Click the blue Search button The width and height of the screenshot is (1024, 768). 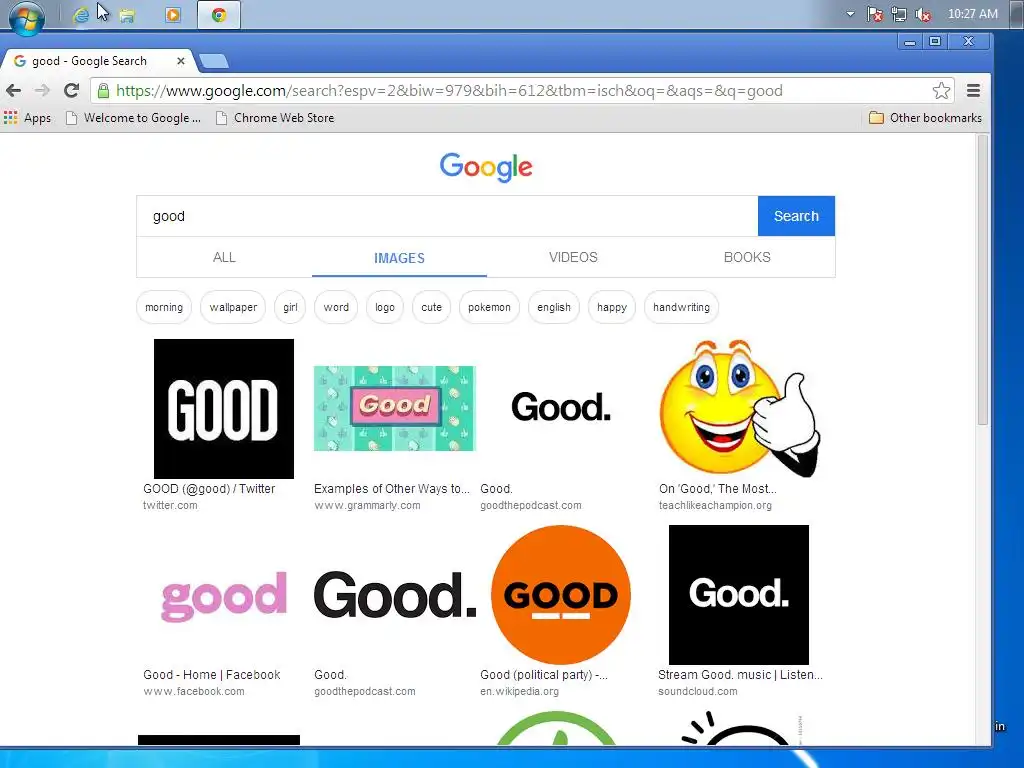point(796,216)
